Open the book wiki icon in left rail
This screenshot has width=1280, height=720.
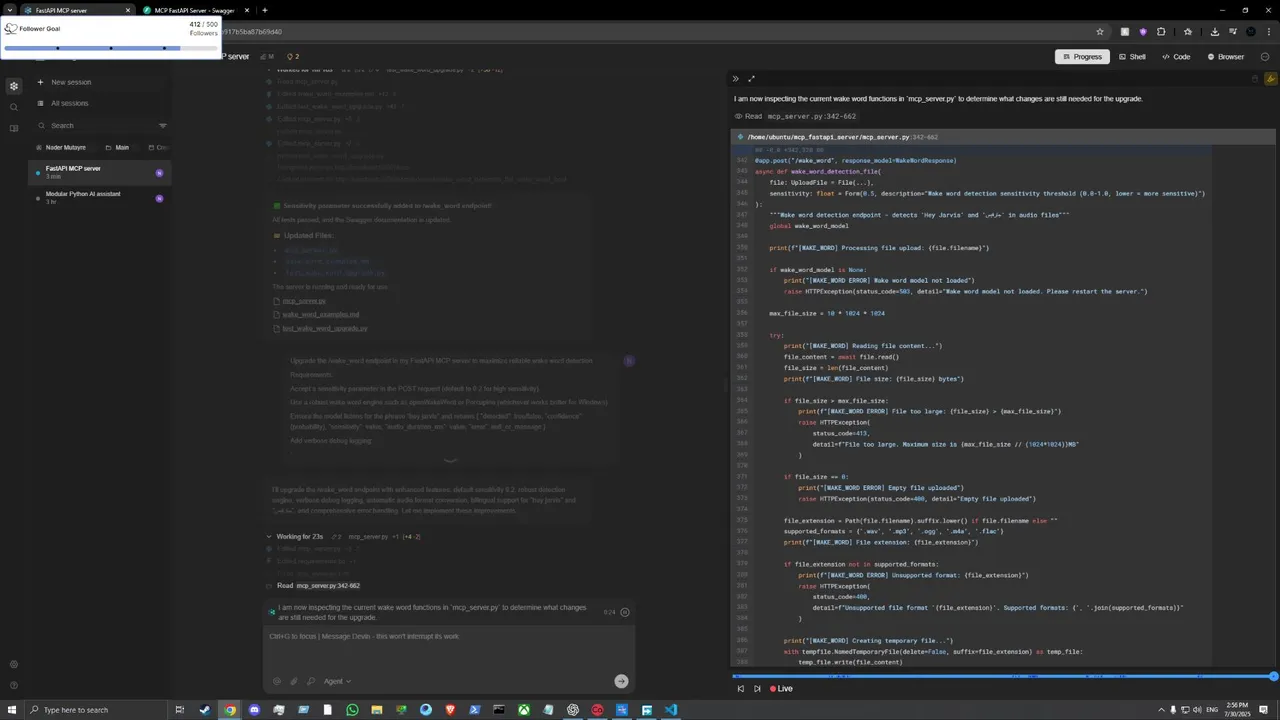coord(13,128)
